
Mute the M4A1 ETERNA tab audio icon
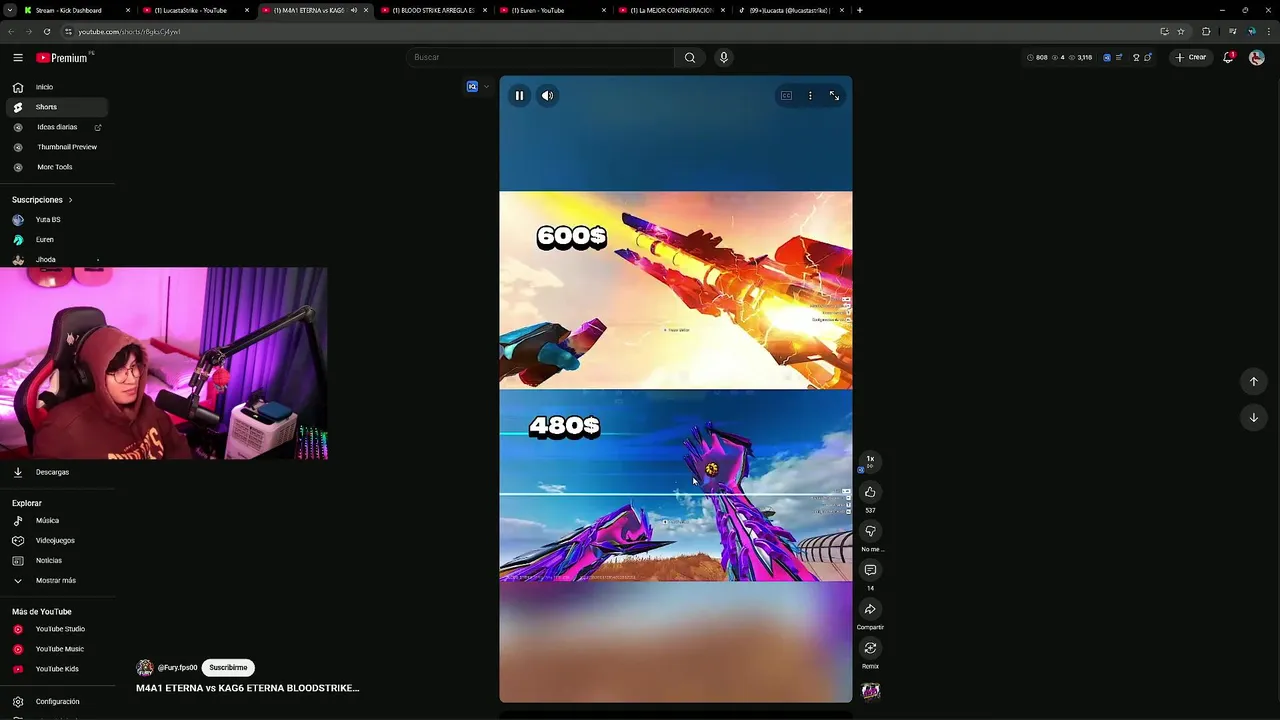coord(353,10)
